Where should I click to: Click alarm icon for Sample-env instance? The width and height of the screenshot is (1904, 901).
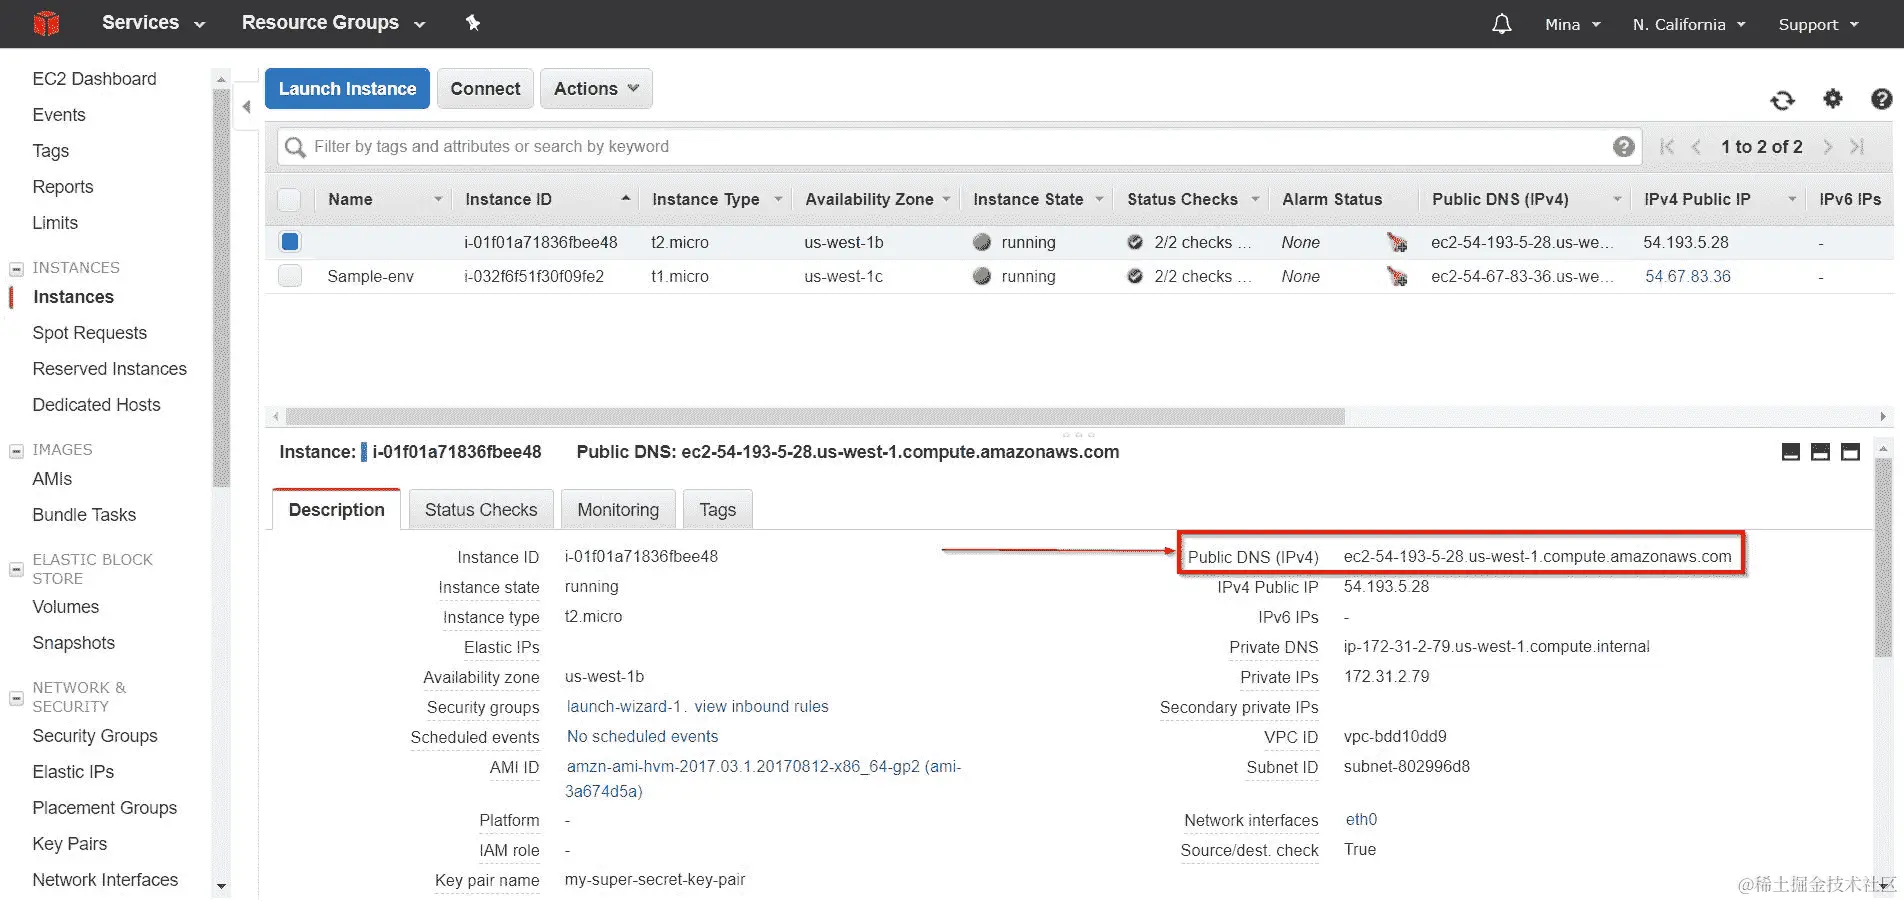tap(1397, 276)
